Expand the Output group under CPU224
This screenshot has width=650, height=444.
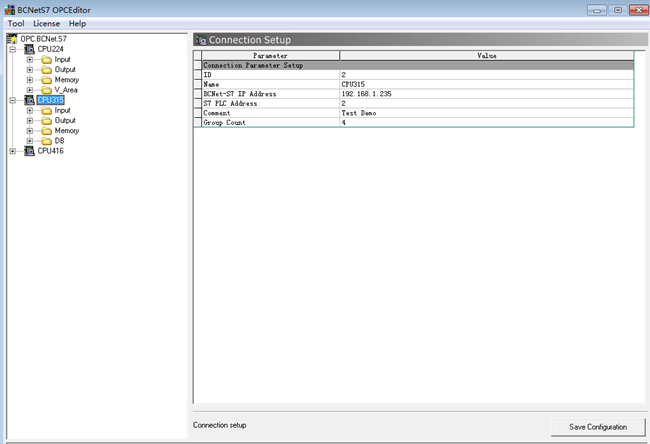click(30, 70)
